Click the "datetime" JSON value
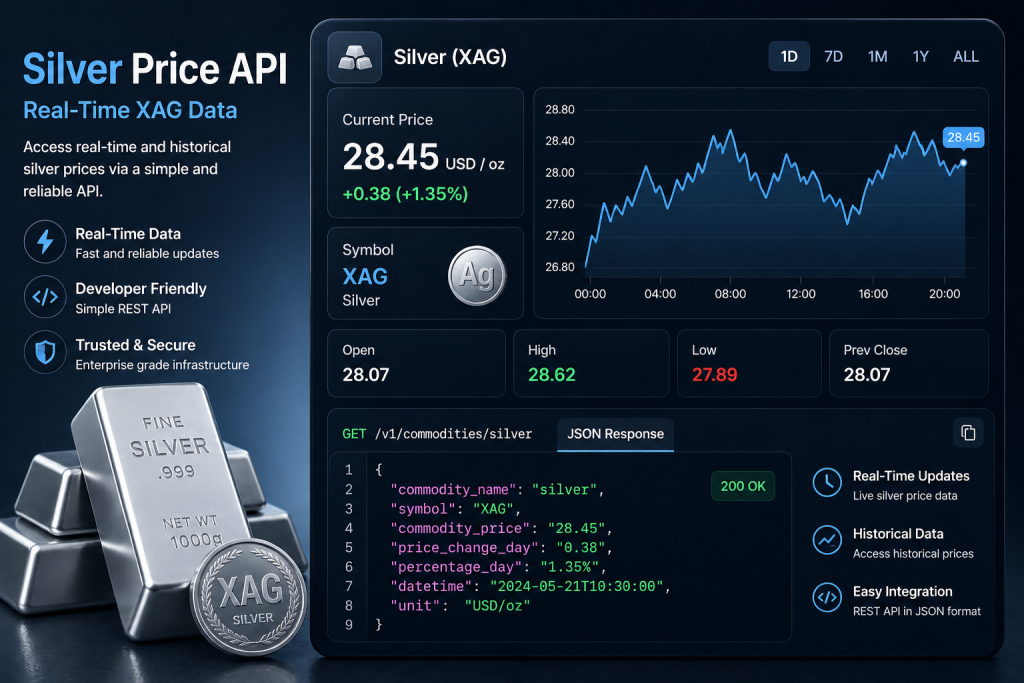This screenshot has height=683, width=1024. pos(577,586)
